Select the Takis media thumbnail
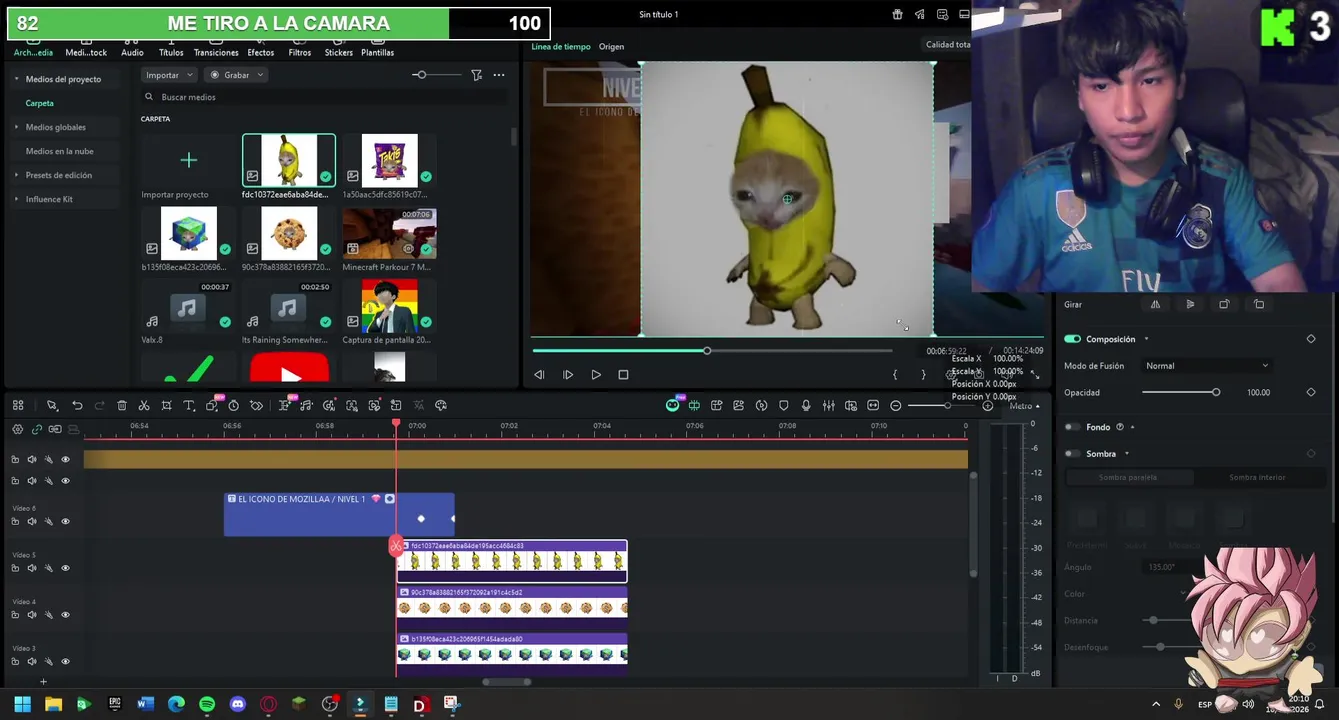The width and height of the screenshot is (1339, 720). point(389,160)
